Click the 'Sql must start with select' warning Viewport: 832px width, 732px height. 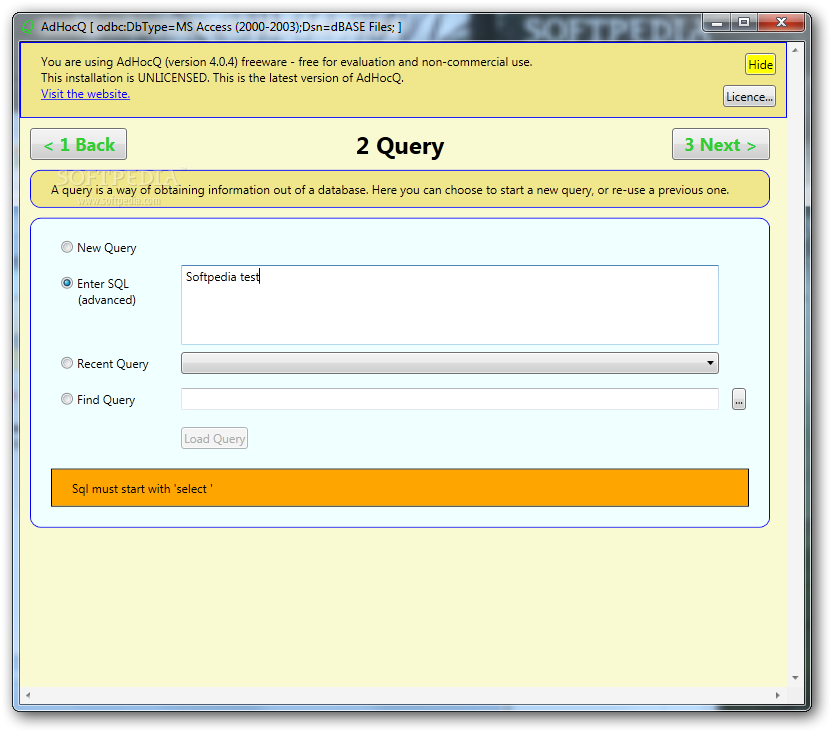click(400, 488)
